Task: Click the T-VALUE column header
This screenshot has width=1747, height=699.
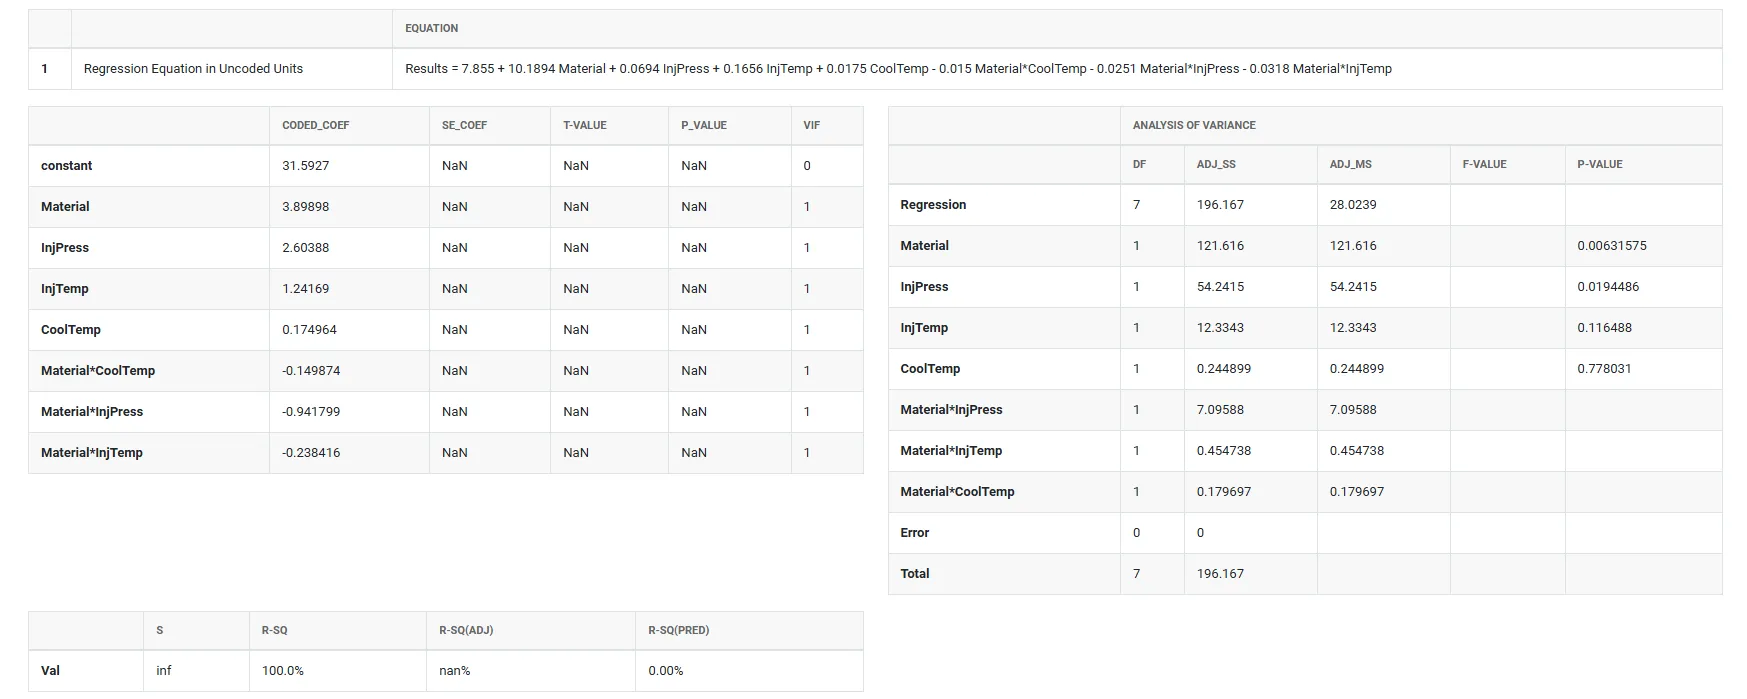Action: [585, 125]
